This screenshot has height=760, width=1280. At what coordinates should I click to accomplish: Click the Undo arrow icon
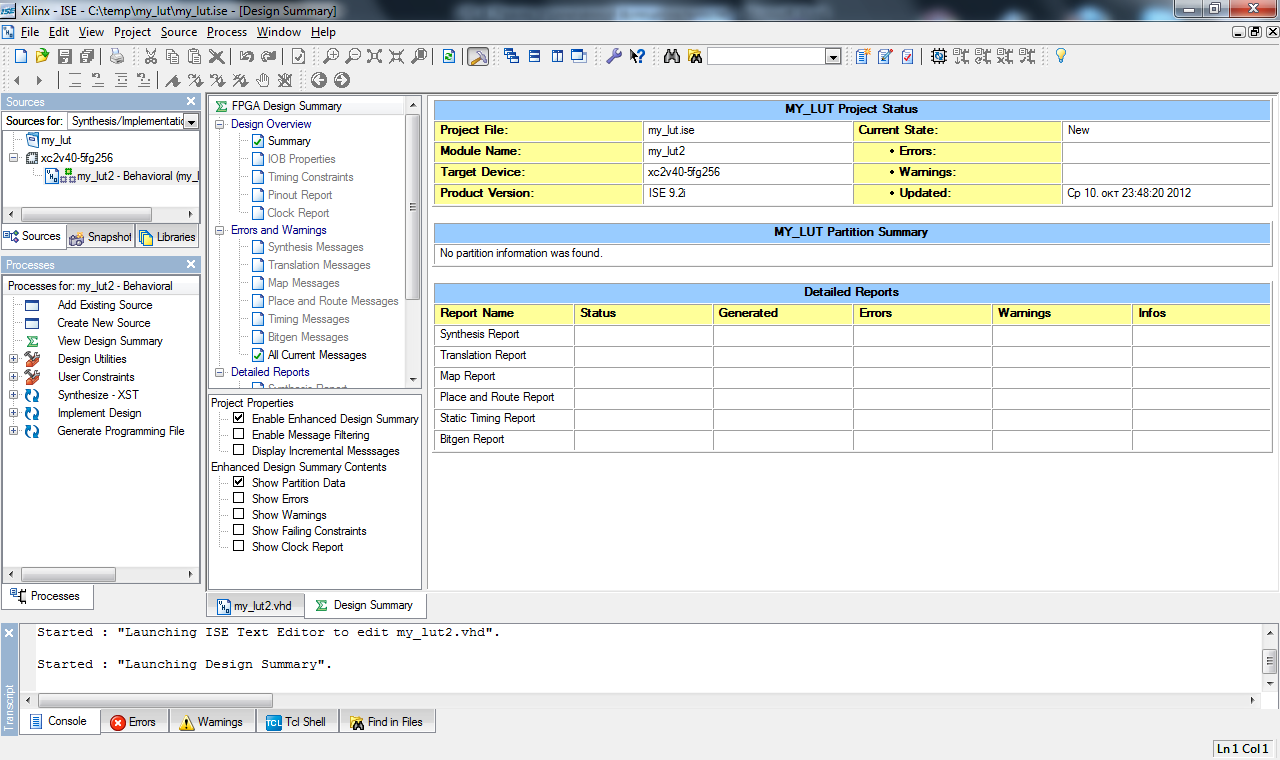tap(246, 57)
